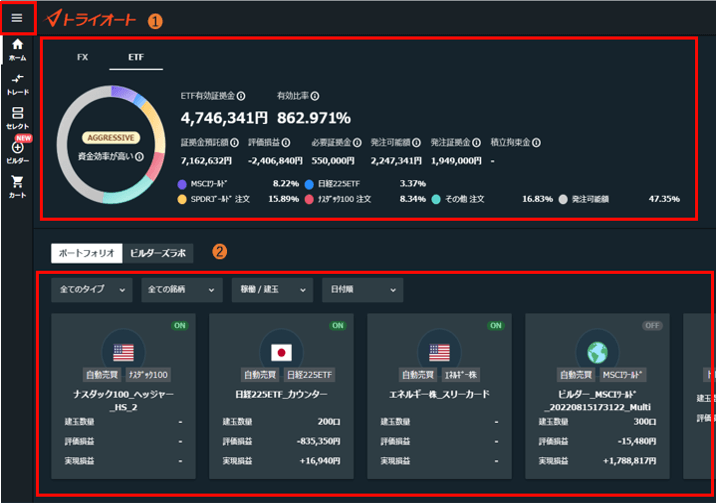Click the 4,746,341円 margin value
716x504 pixels.
tap(224, 118)
